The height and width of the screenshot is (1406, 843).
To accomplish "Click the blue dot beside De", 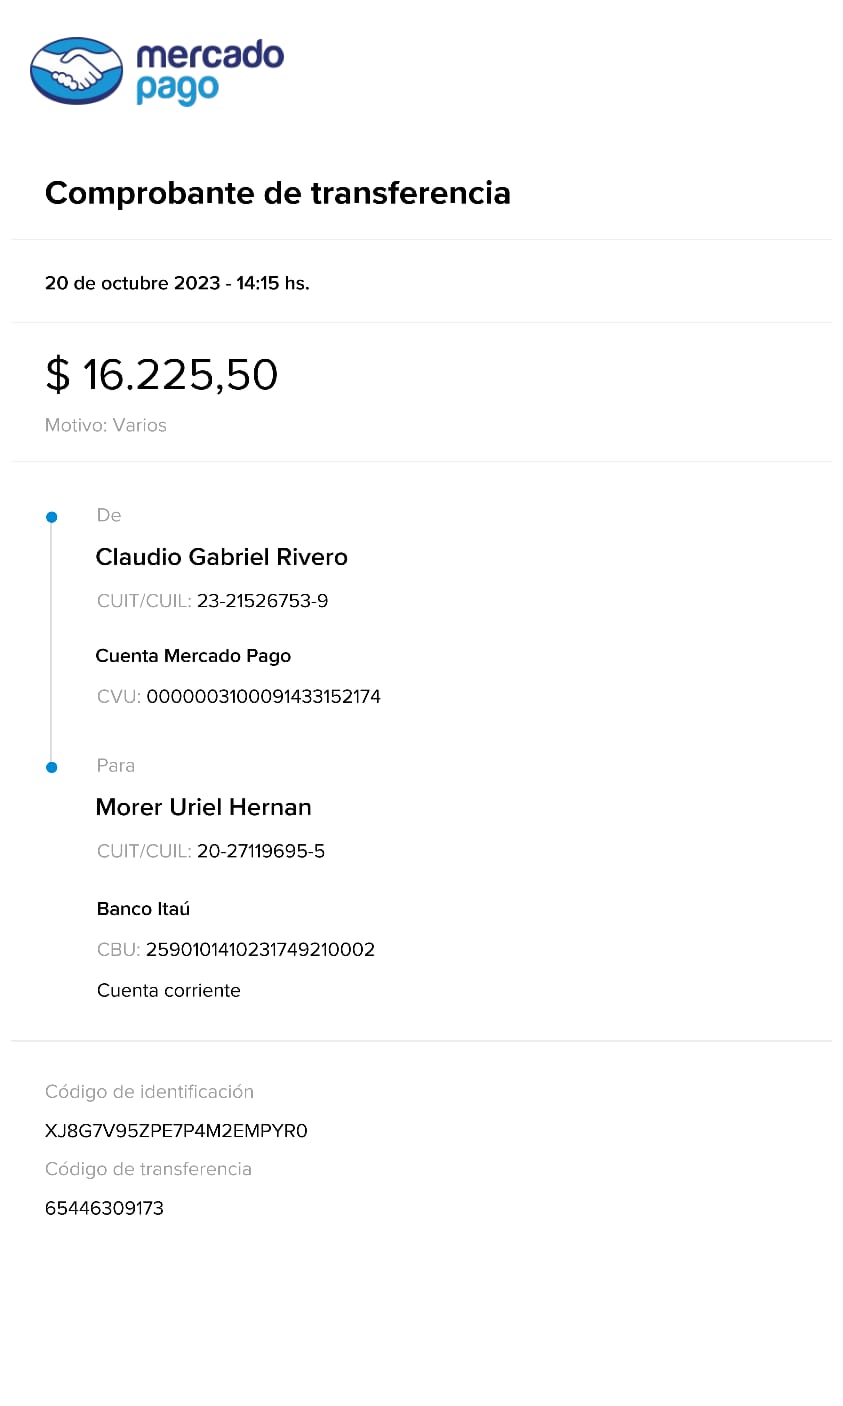I will click(x=52, y=517).
